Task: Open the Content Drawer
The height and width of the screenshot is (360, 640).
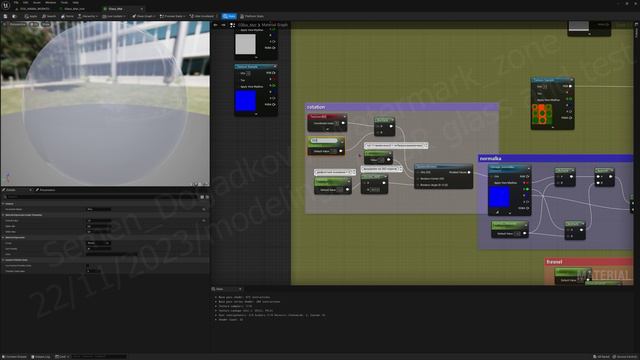Action: tap(14, 357)
